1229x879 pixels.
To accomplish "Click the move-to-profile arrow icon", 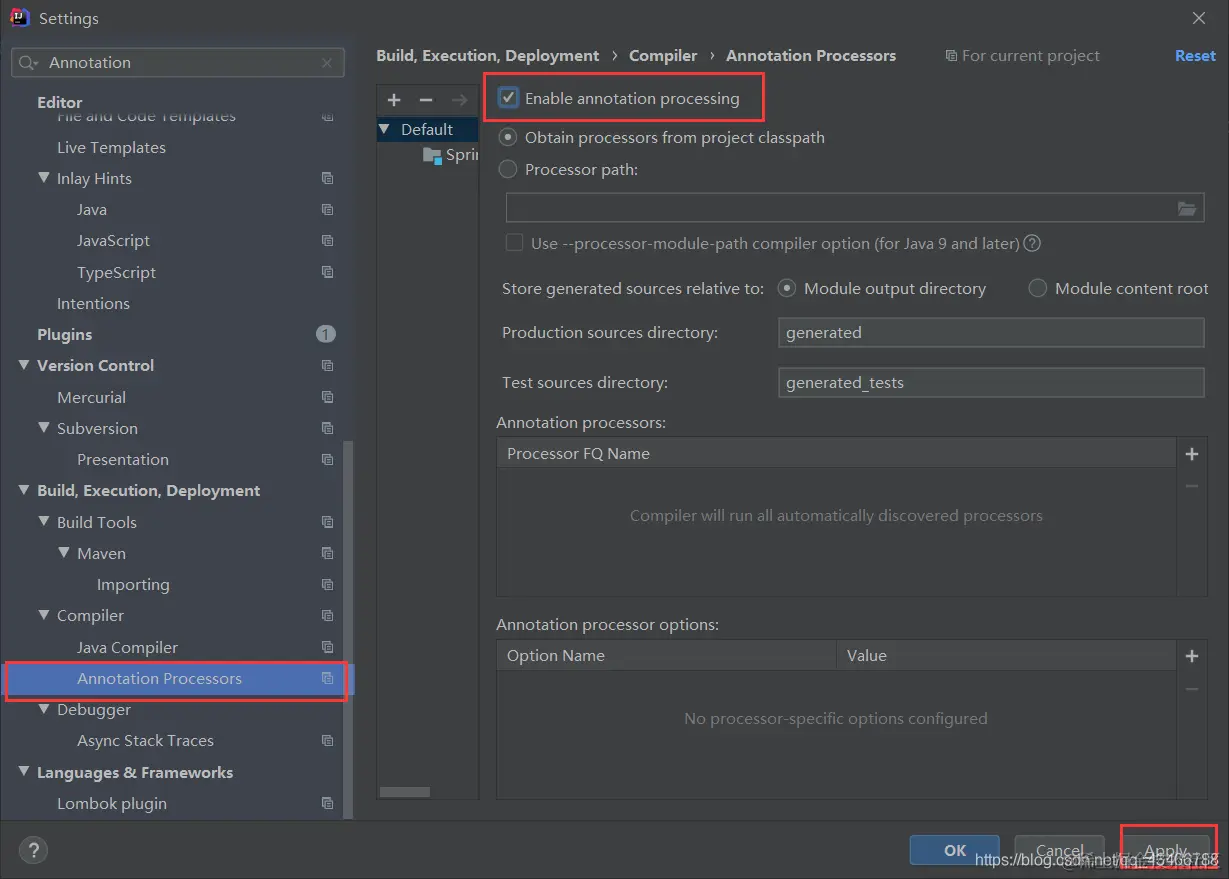I will click(459, 100).
